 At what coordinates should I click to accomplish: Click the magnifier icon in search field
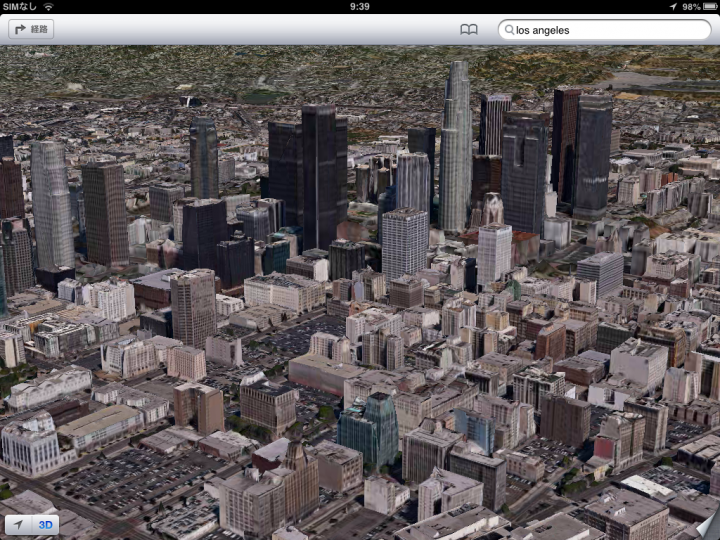[x=509, y=30]
